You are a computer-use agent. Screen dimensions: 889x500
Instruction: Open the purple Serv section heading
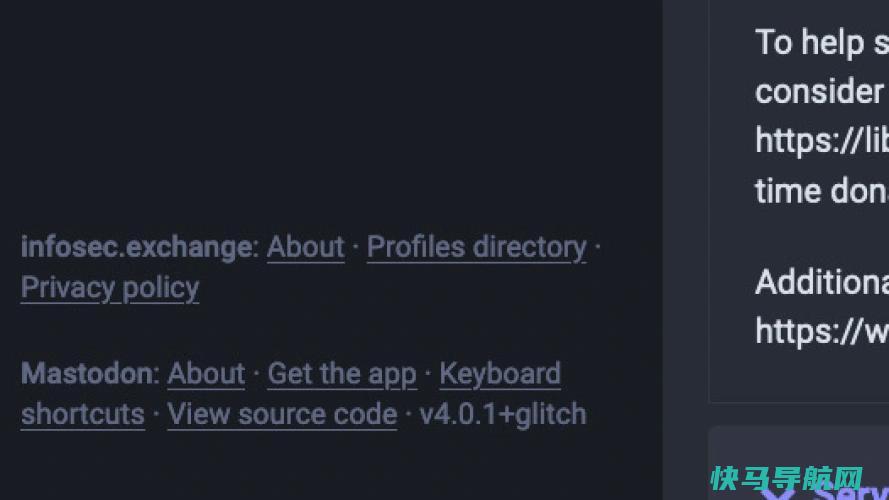pos(850,493)
